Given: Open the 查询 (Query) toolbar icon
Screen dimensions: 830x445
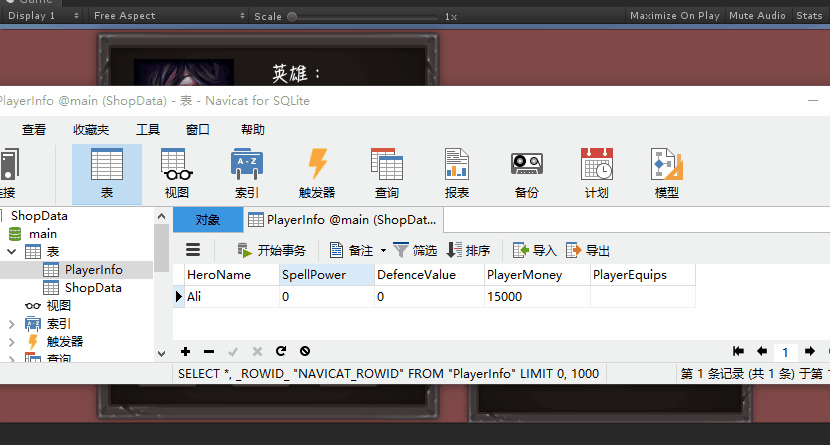Looking at the screenshot, I should pyautogui.click(x=387, y=174).
